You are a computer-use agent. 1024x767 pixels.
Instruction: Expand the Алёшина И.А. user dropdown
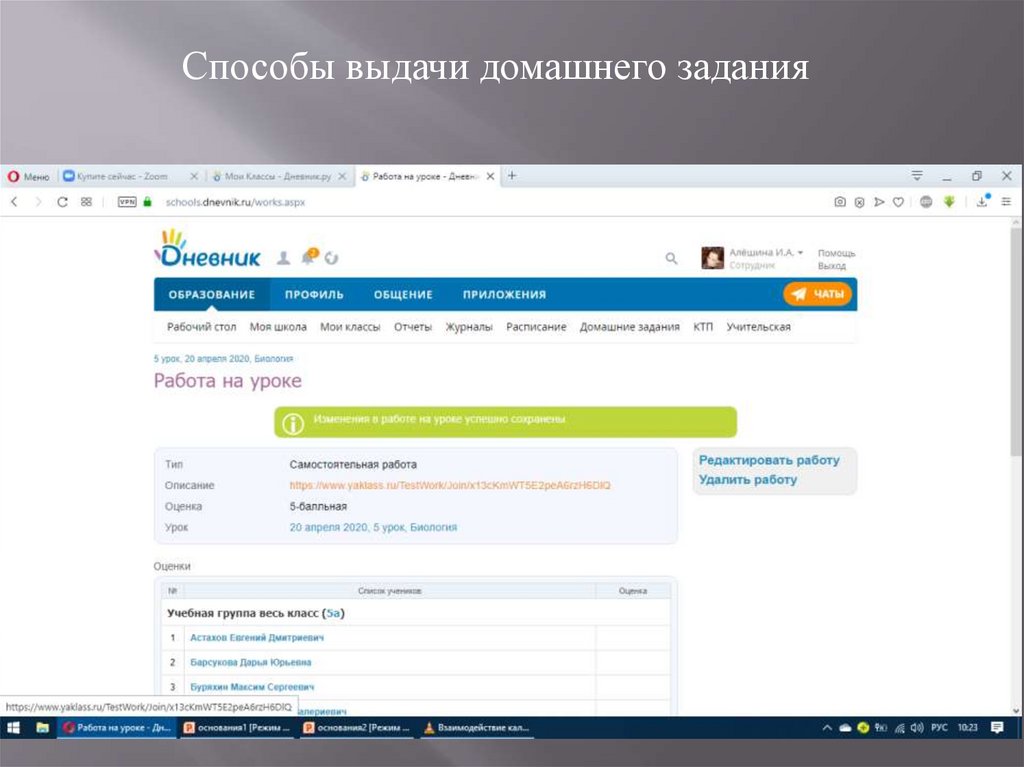766,252
